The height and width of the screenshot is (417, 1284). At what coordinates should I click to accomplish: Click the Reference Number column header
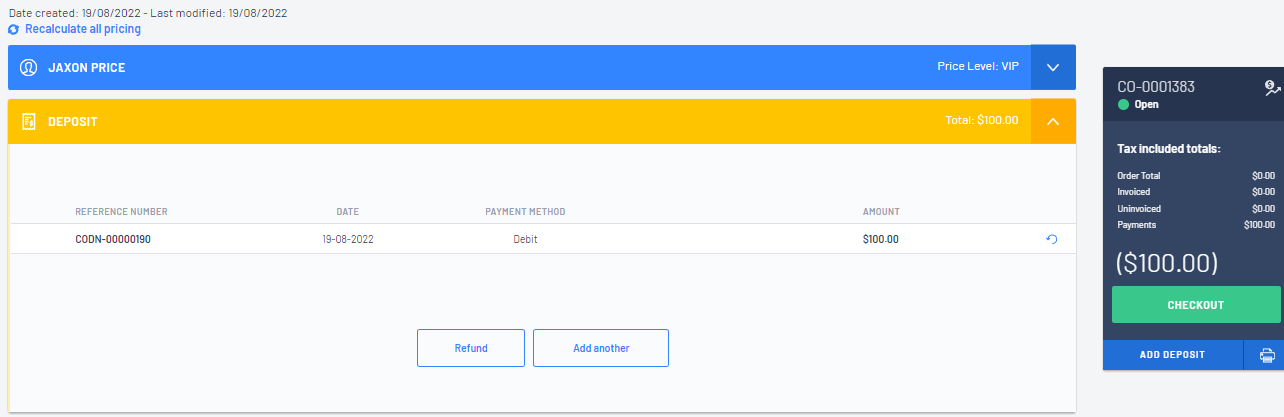122,212
